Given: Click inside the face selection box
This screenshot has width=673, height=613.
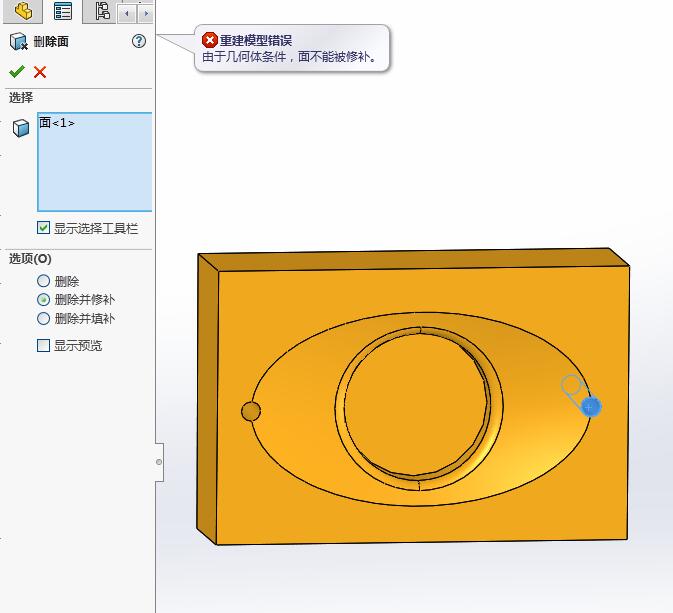Looking at the screenshot, I should click(94, 162).
